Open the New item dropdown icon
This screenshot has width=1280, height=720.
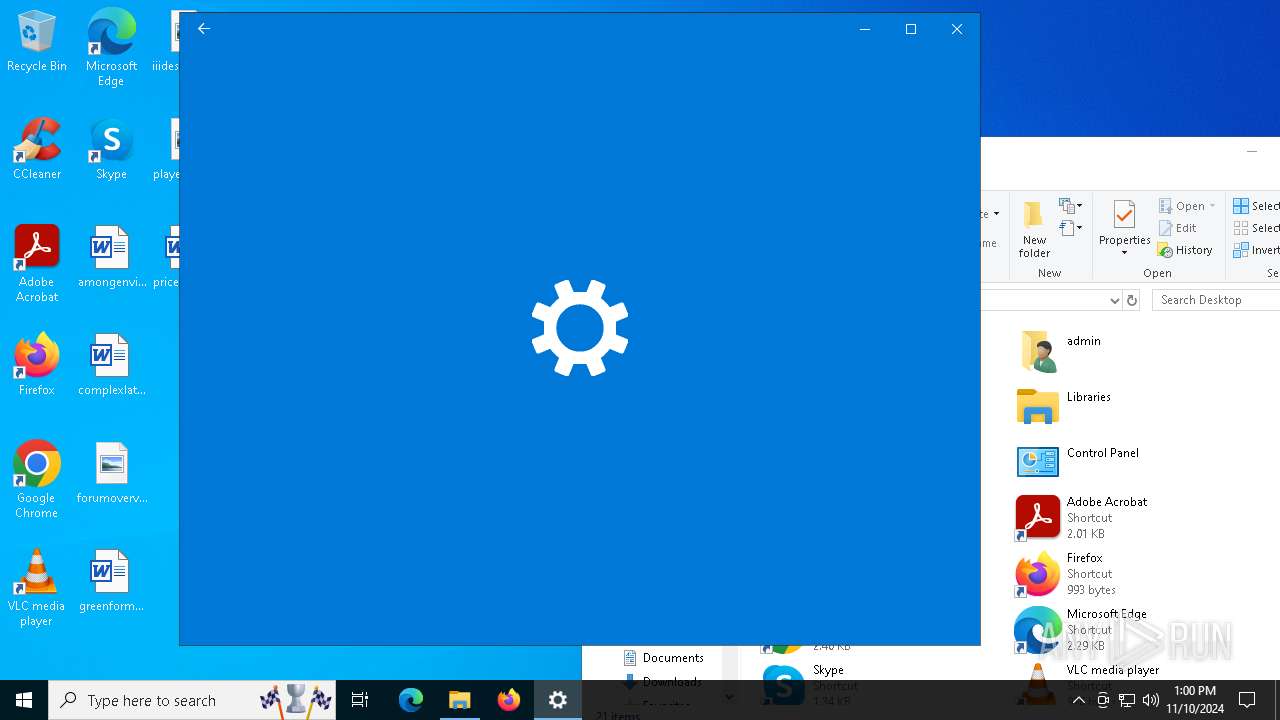[1071, 206]
